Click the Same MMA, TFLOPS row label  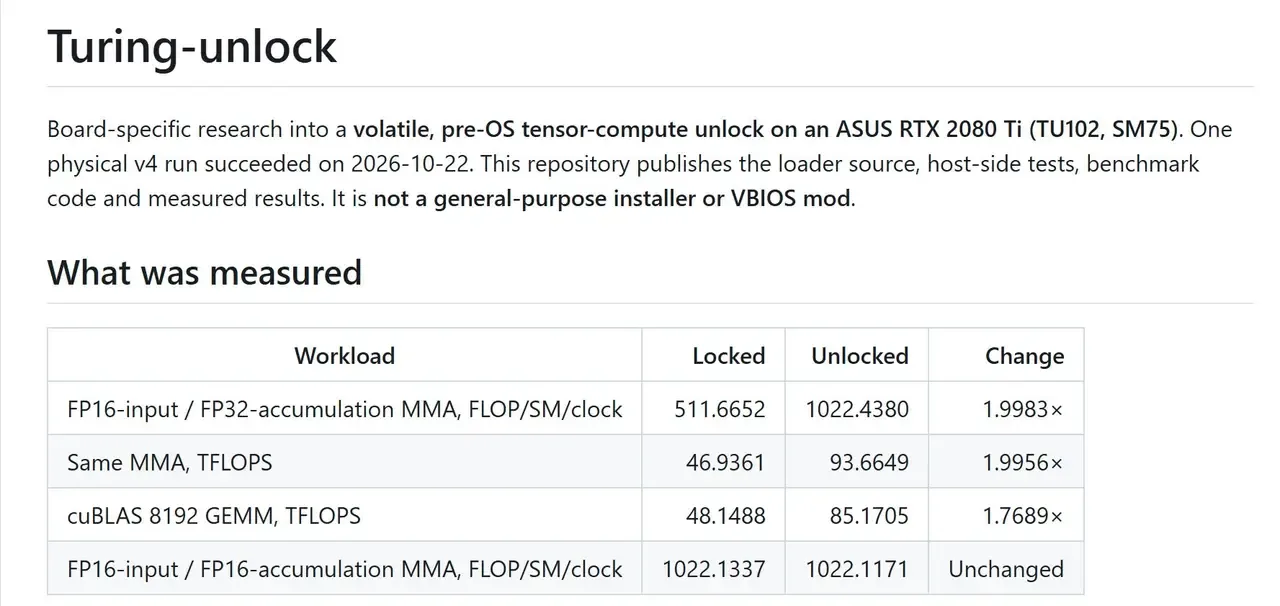coord(169,462)
